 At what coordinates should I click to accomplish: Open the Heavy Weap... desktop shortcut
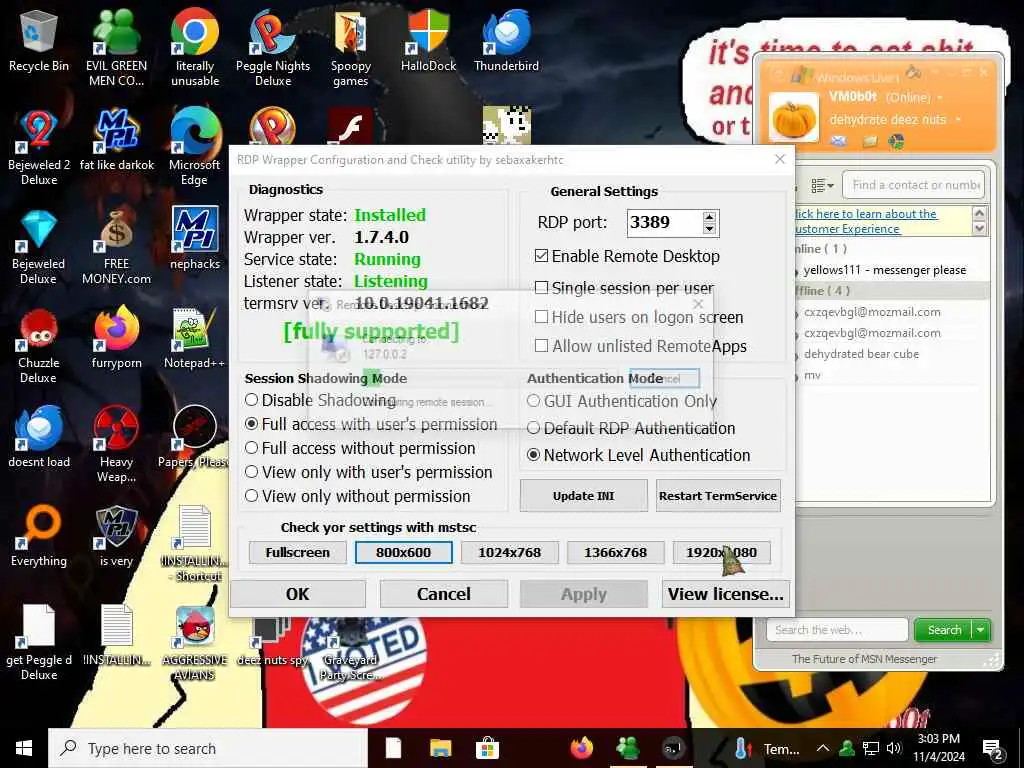click(x=116, y=444)
